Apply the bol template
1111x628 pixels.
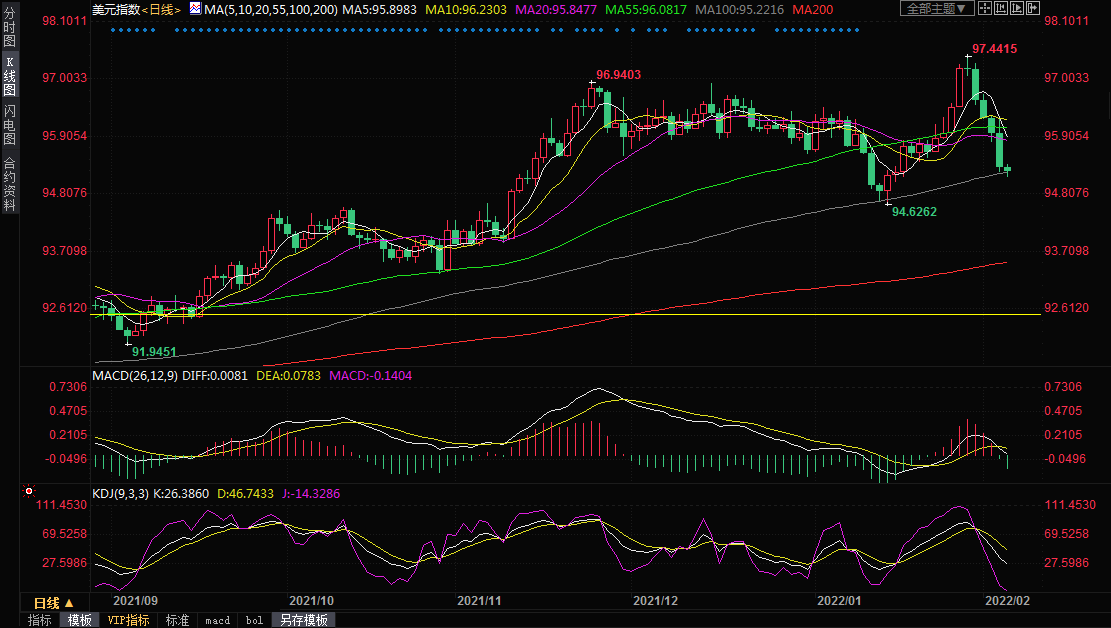coord(254,620)
